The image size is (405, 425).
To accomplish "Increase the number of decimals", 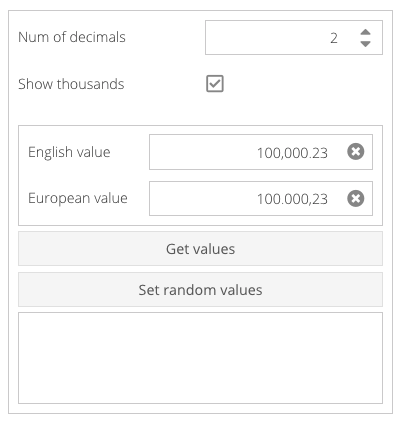I will point(366,32).
